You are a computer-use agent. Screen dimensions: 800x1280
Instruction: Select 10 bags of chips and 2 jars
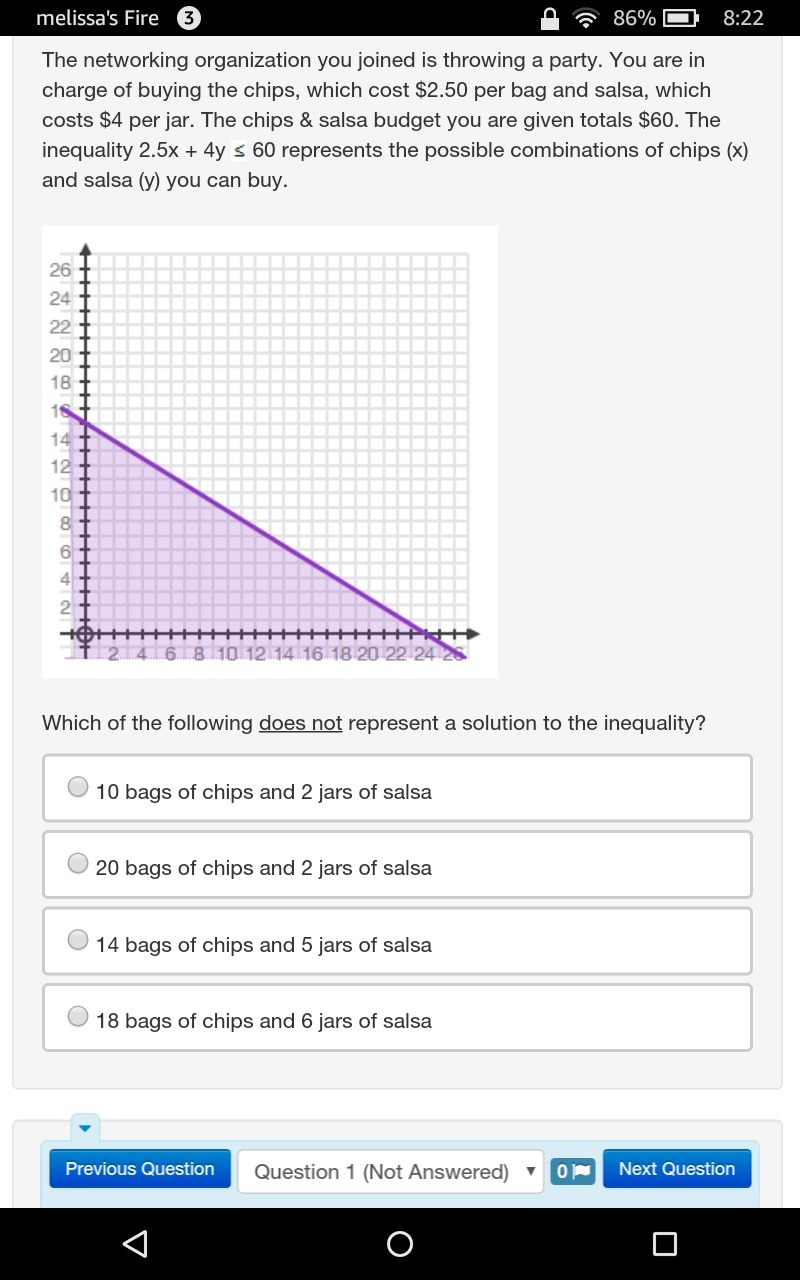[x=78, y=788]
